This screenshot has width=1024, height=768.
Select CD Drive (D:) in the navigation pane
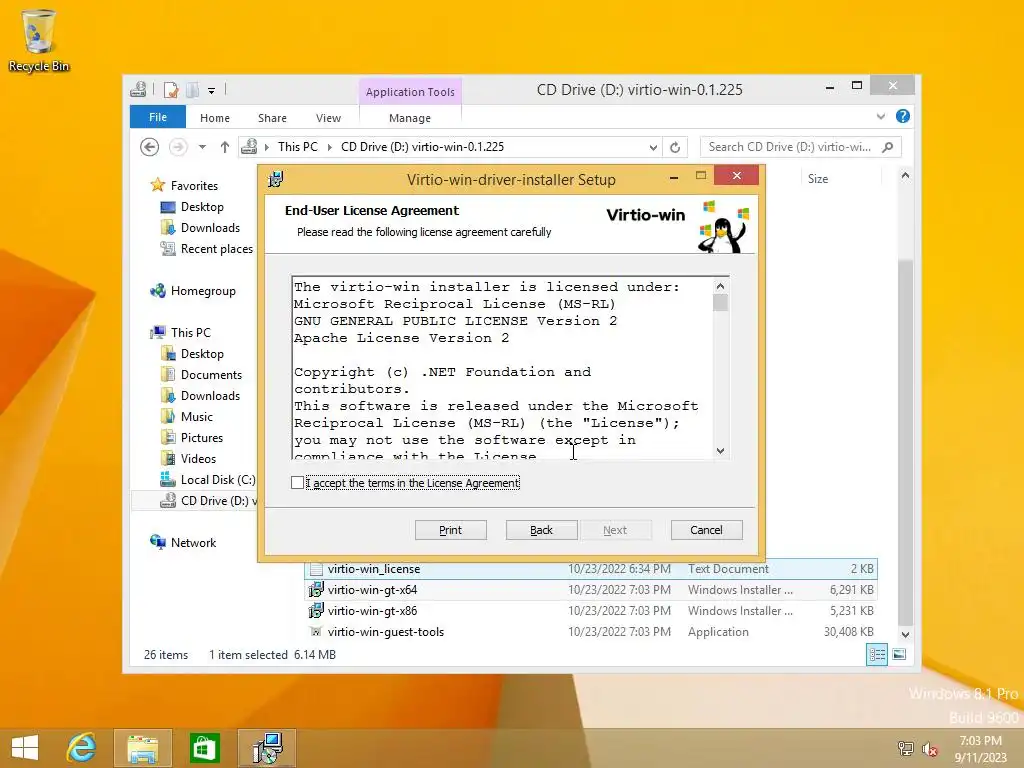[195, 500]
